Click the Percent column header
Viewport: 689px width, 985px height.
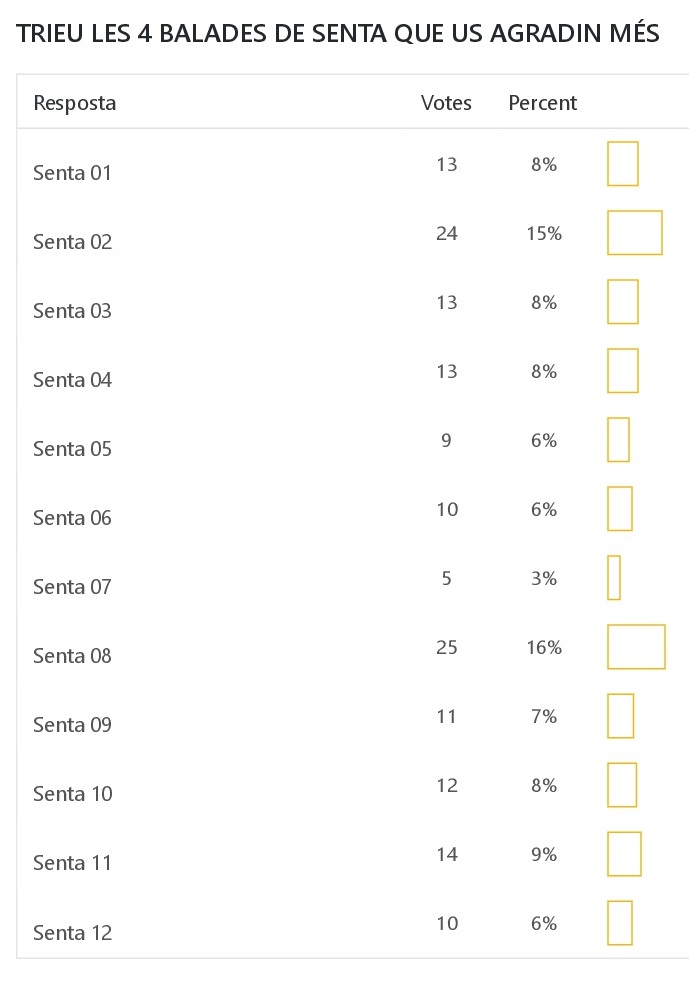click(543, 103)
